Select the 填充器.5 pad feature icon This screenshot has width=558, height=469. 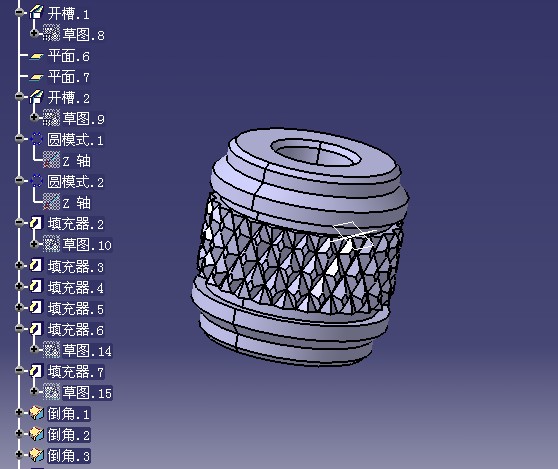coord(36,307)
